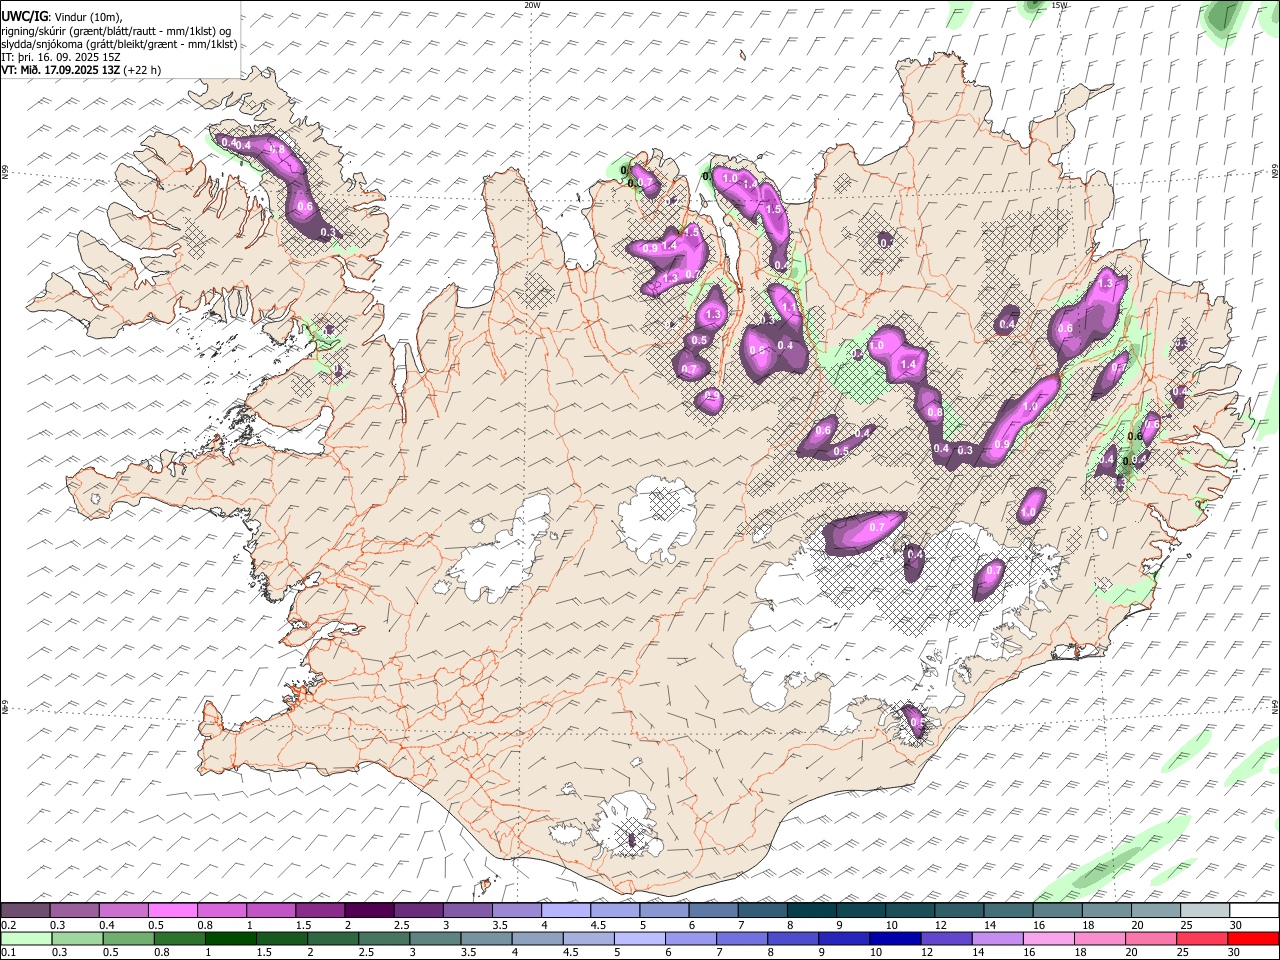This screenshot has height=960, width=1280.
Task: Click the palest green 0.1 swatch in bottom row
Action: click(26, 938)
